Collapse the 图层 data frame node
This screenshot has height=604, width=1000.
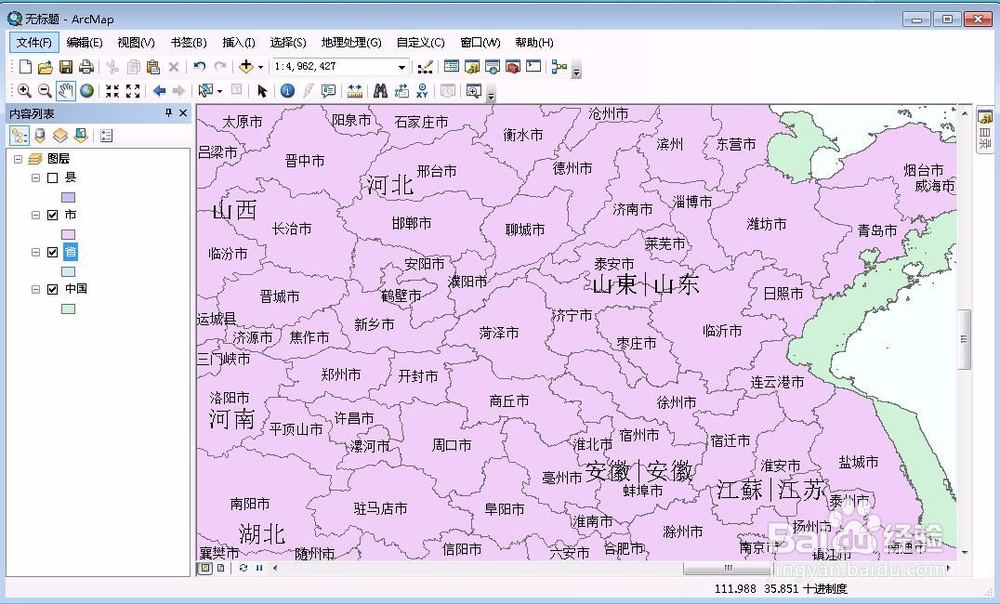[18, 159]
